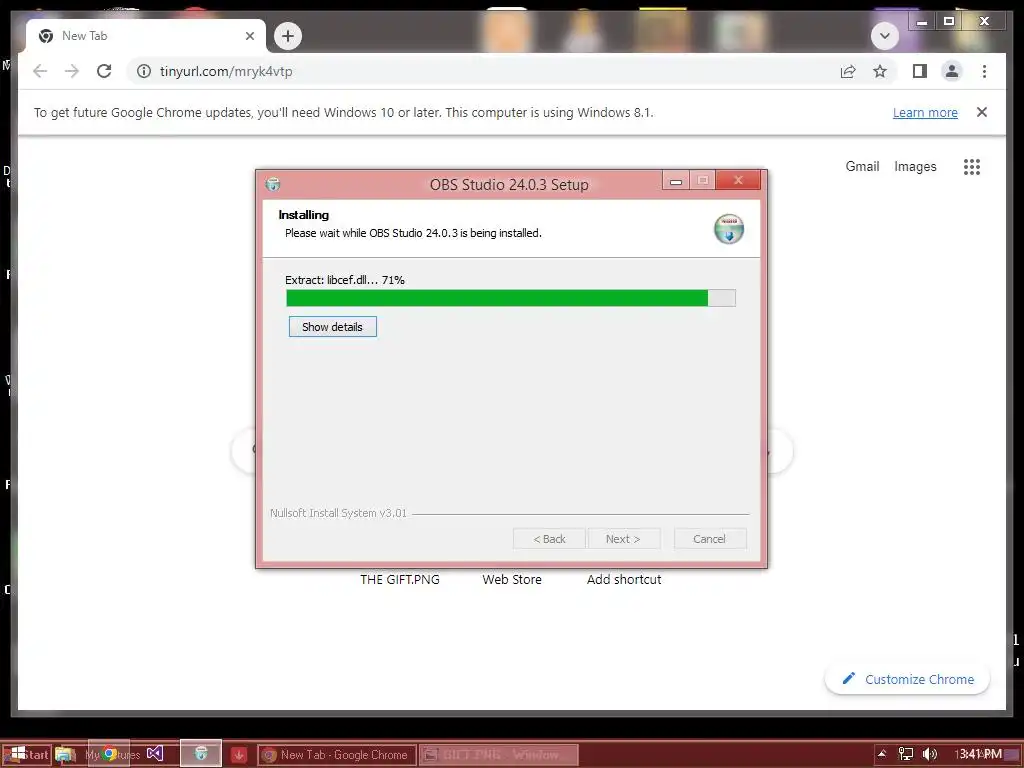Open Gmail link
1024x768 pixels.
862,167
